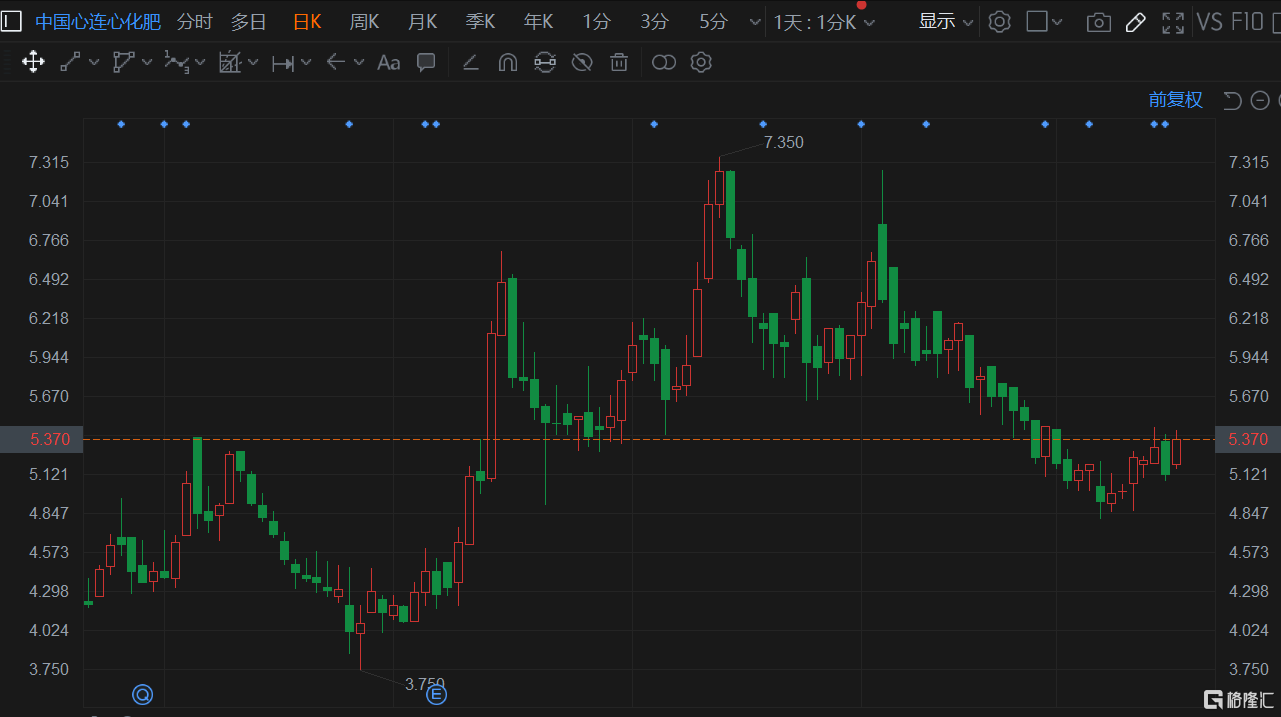Open chart settings gear next to 显示
Screen dimensions: 1281x717
[x=999, y=21]
